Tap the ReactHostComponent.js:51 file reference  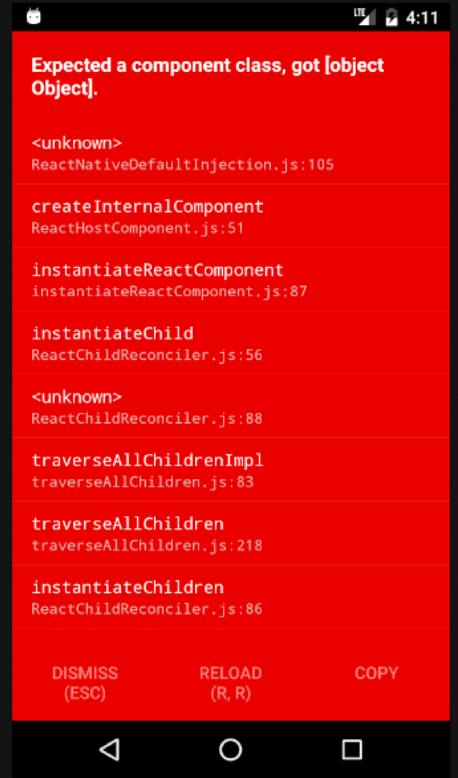pyautogui.click(x=137, y=228)
